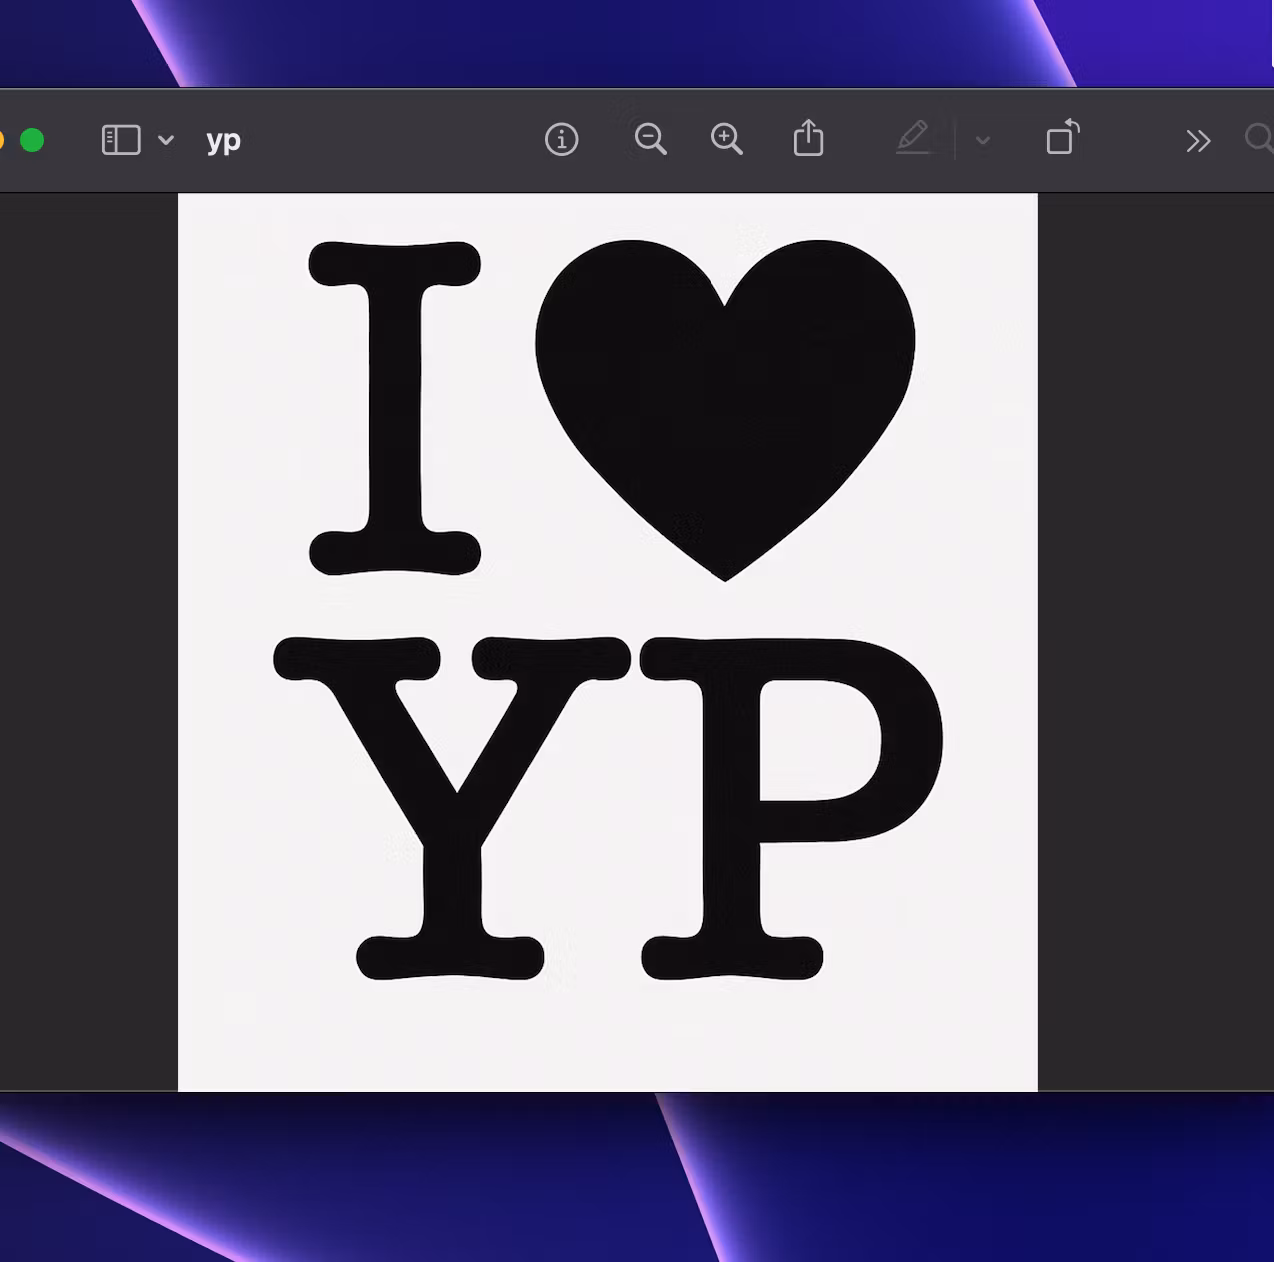Expand the sidebar view options chevron

point(166,141)
